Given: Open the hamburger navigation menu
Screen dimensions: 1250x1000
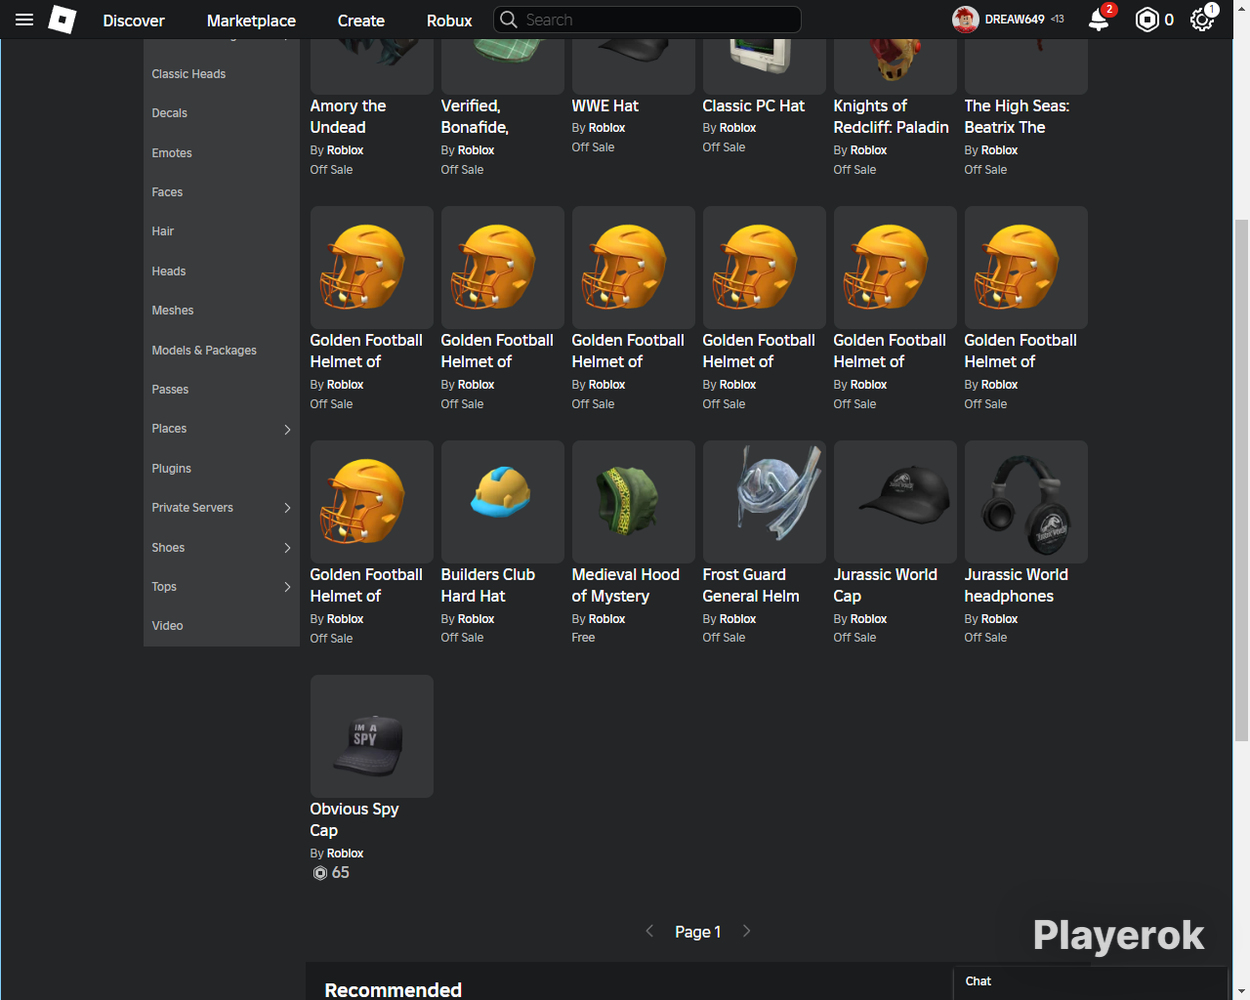Looking at the screenshot, I should tap(24, 20).
